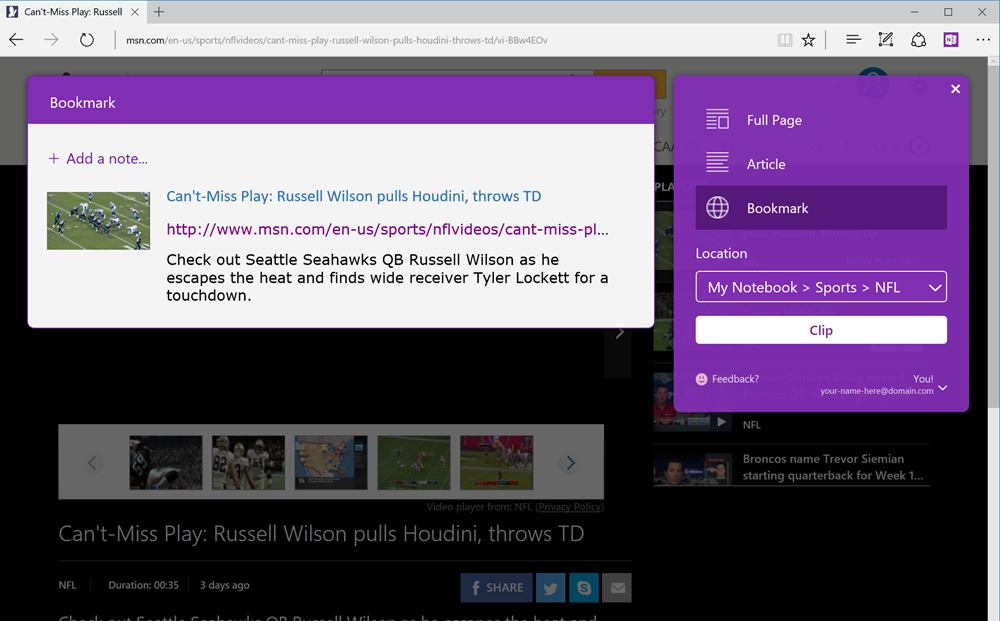Open Broncos name Trevor Siemian story
The height and width of the screenshot is (621, 1000).
tap(832, 467)
